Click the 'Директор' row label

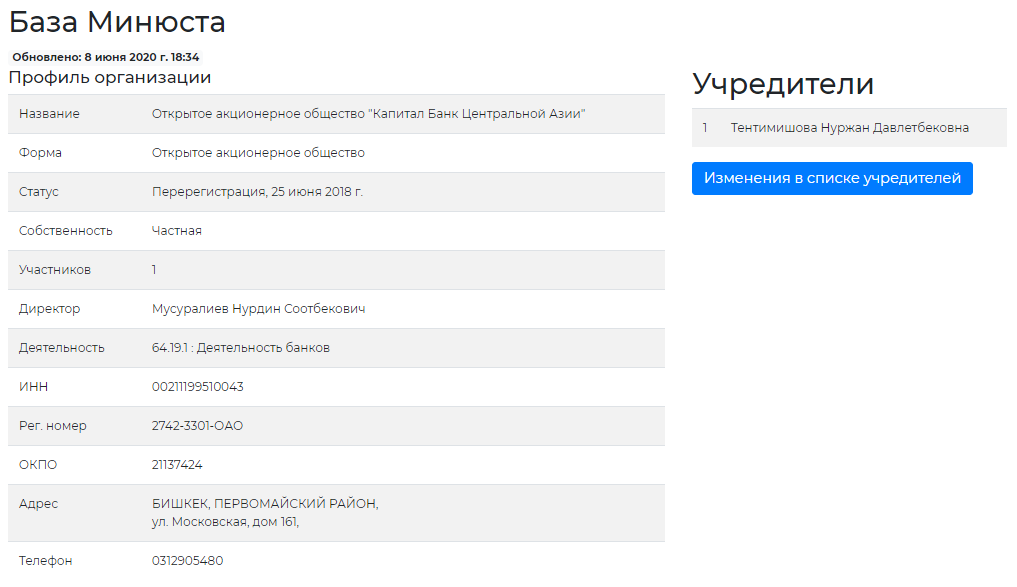(49, 309)
